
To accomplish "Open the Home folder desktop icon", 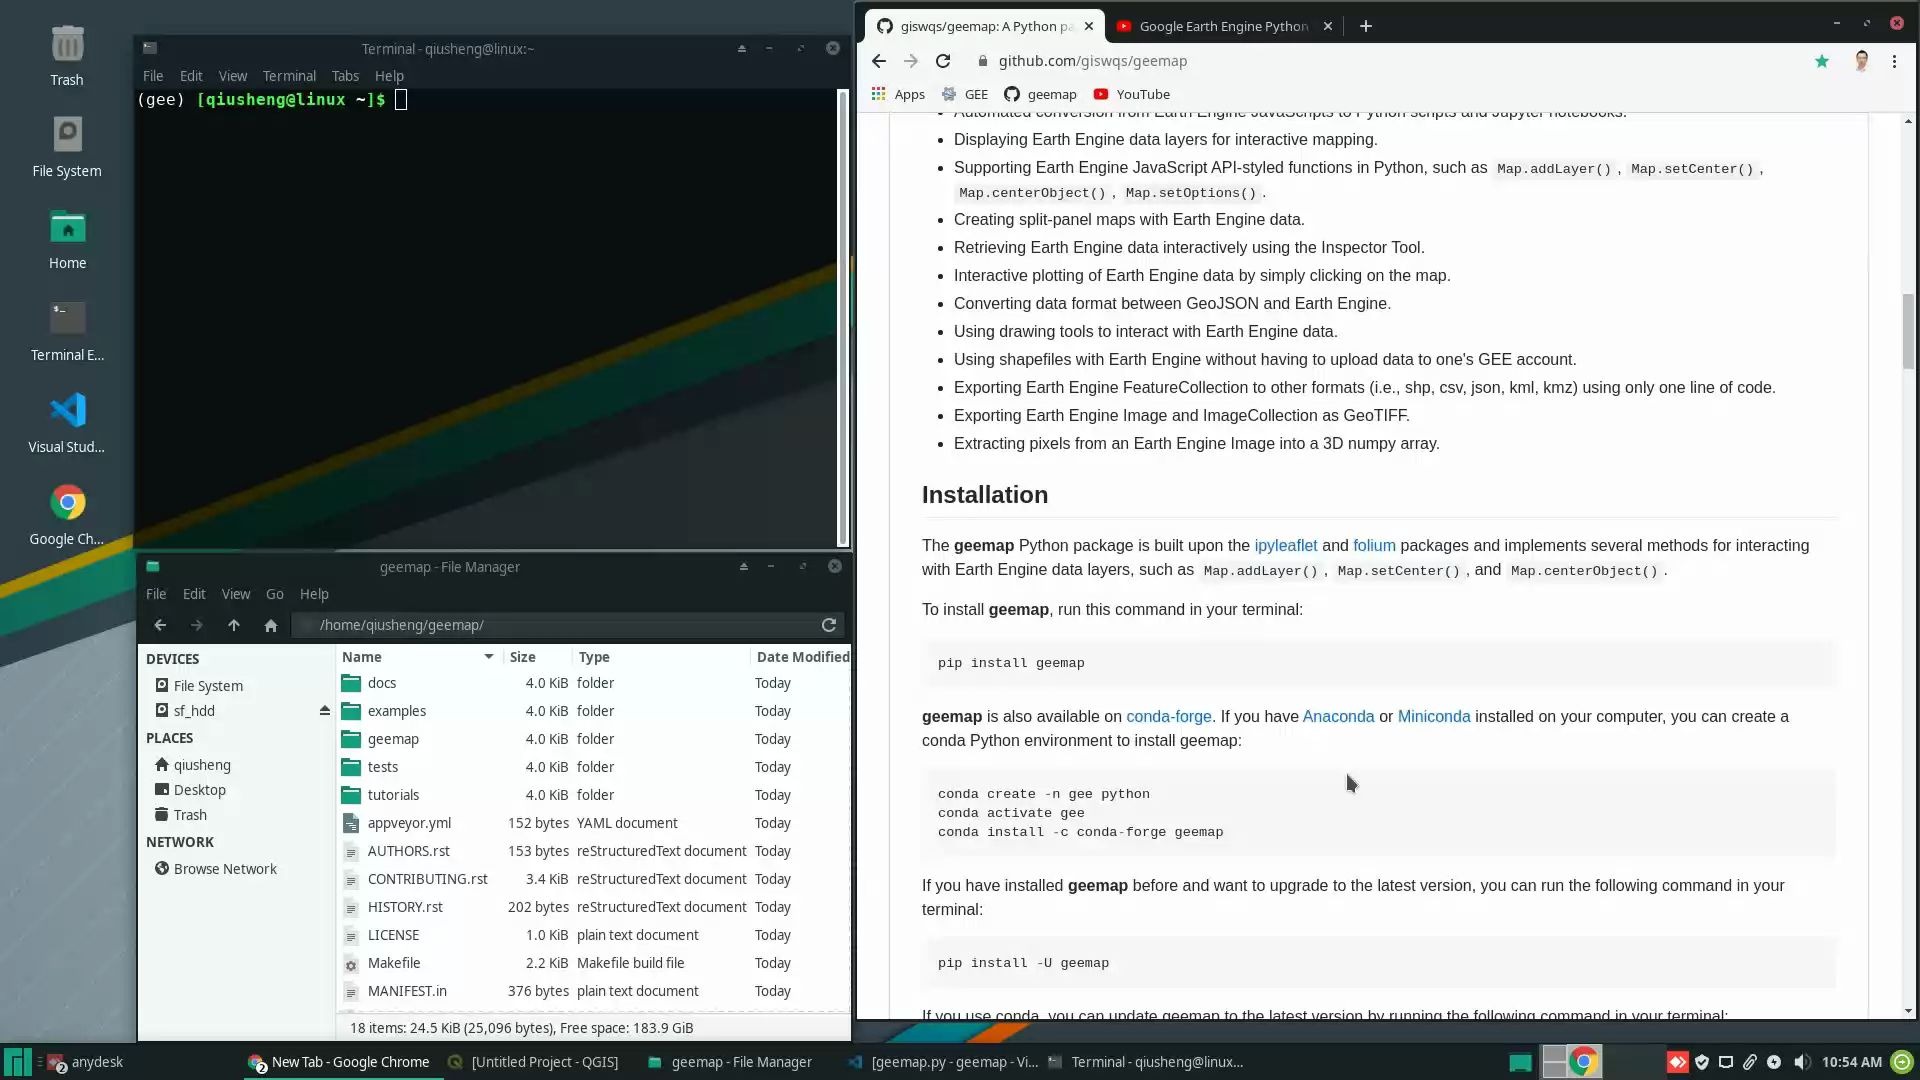I will coord(67,239).
